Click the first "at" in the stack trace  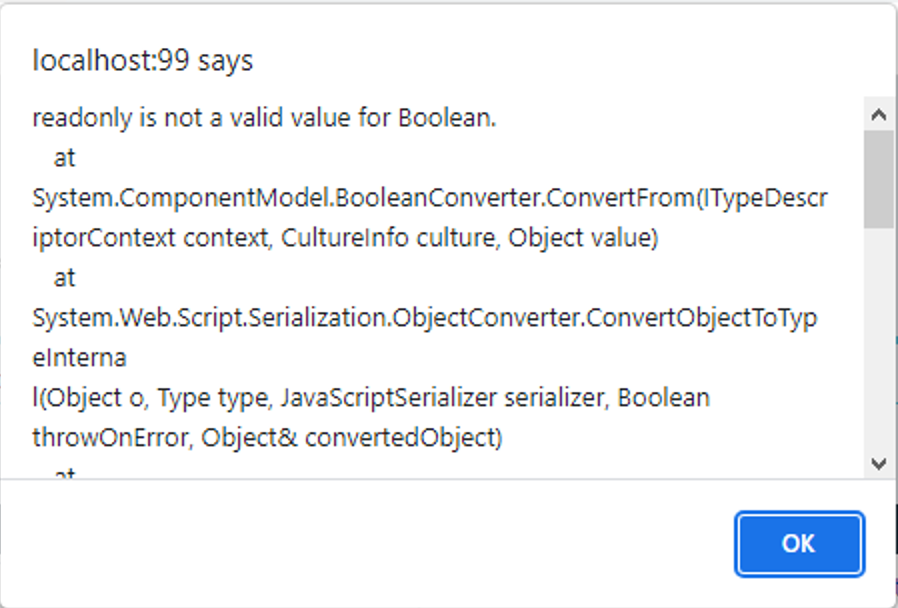[65, 158]
